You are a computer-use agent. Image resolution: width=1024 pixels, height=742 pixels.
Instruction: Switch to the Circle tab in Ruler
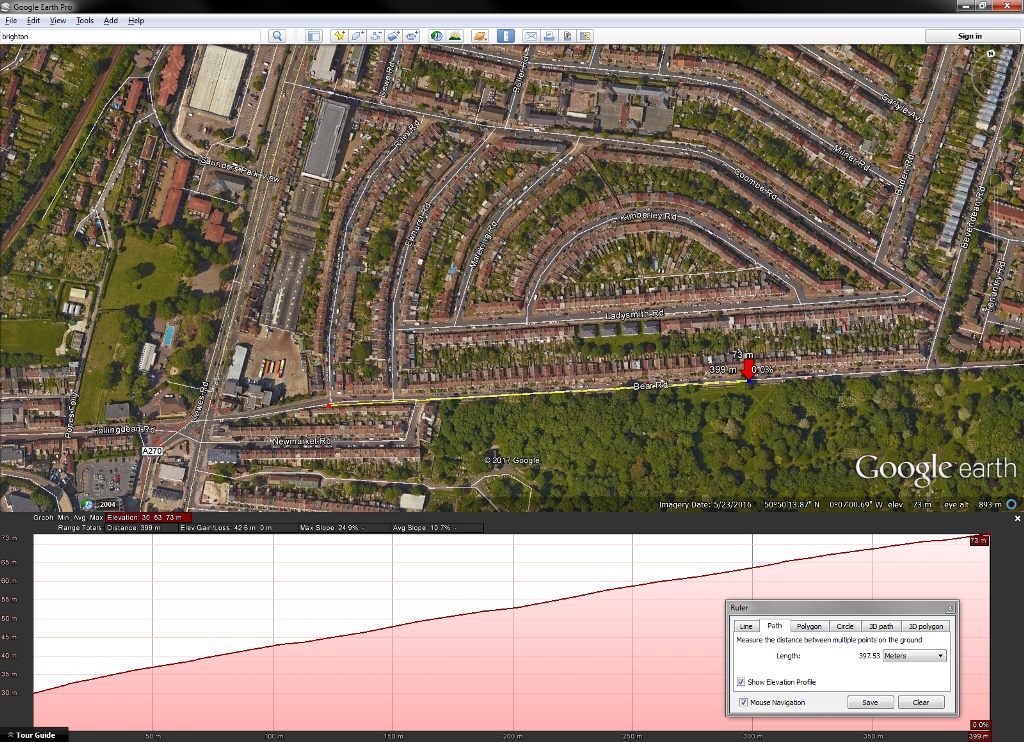(x=845, y=626)
